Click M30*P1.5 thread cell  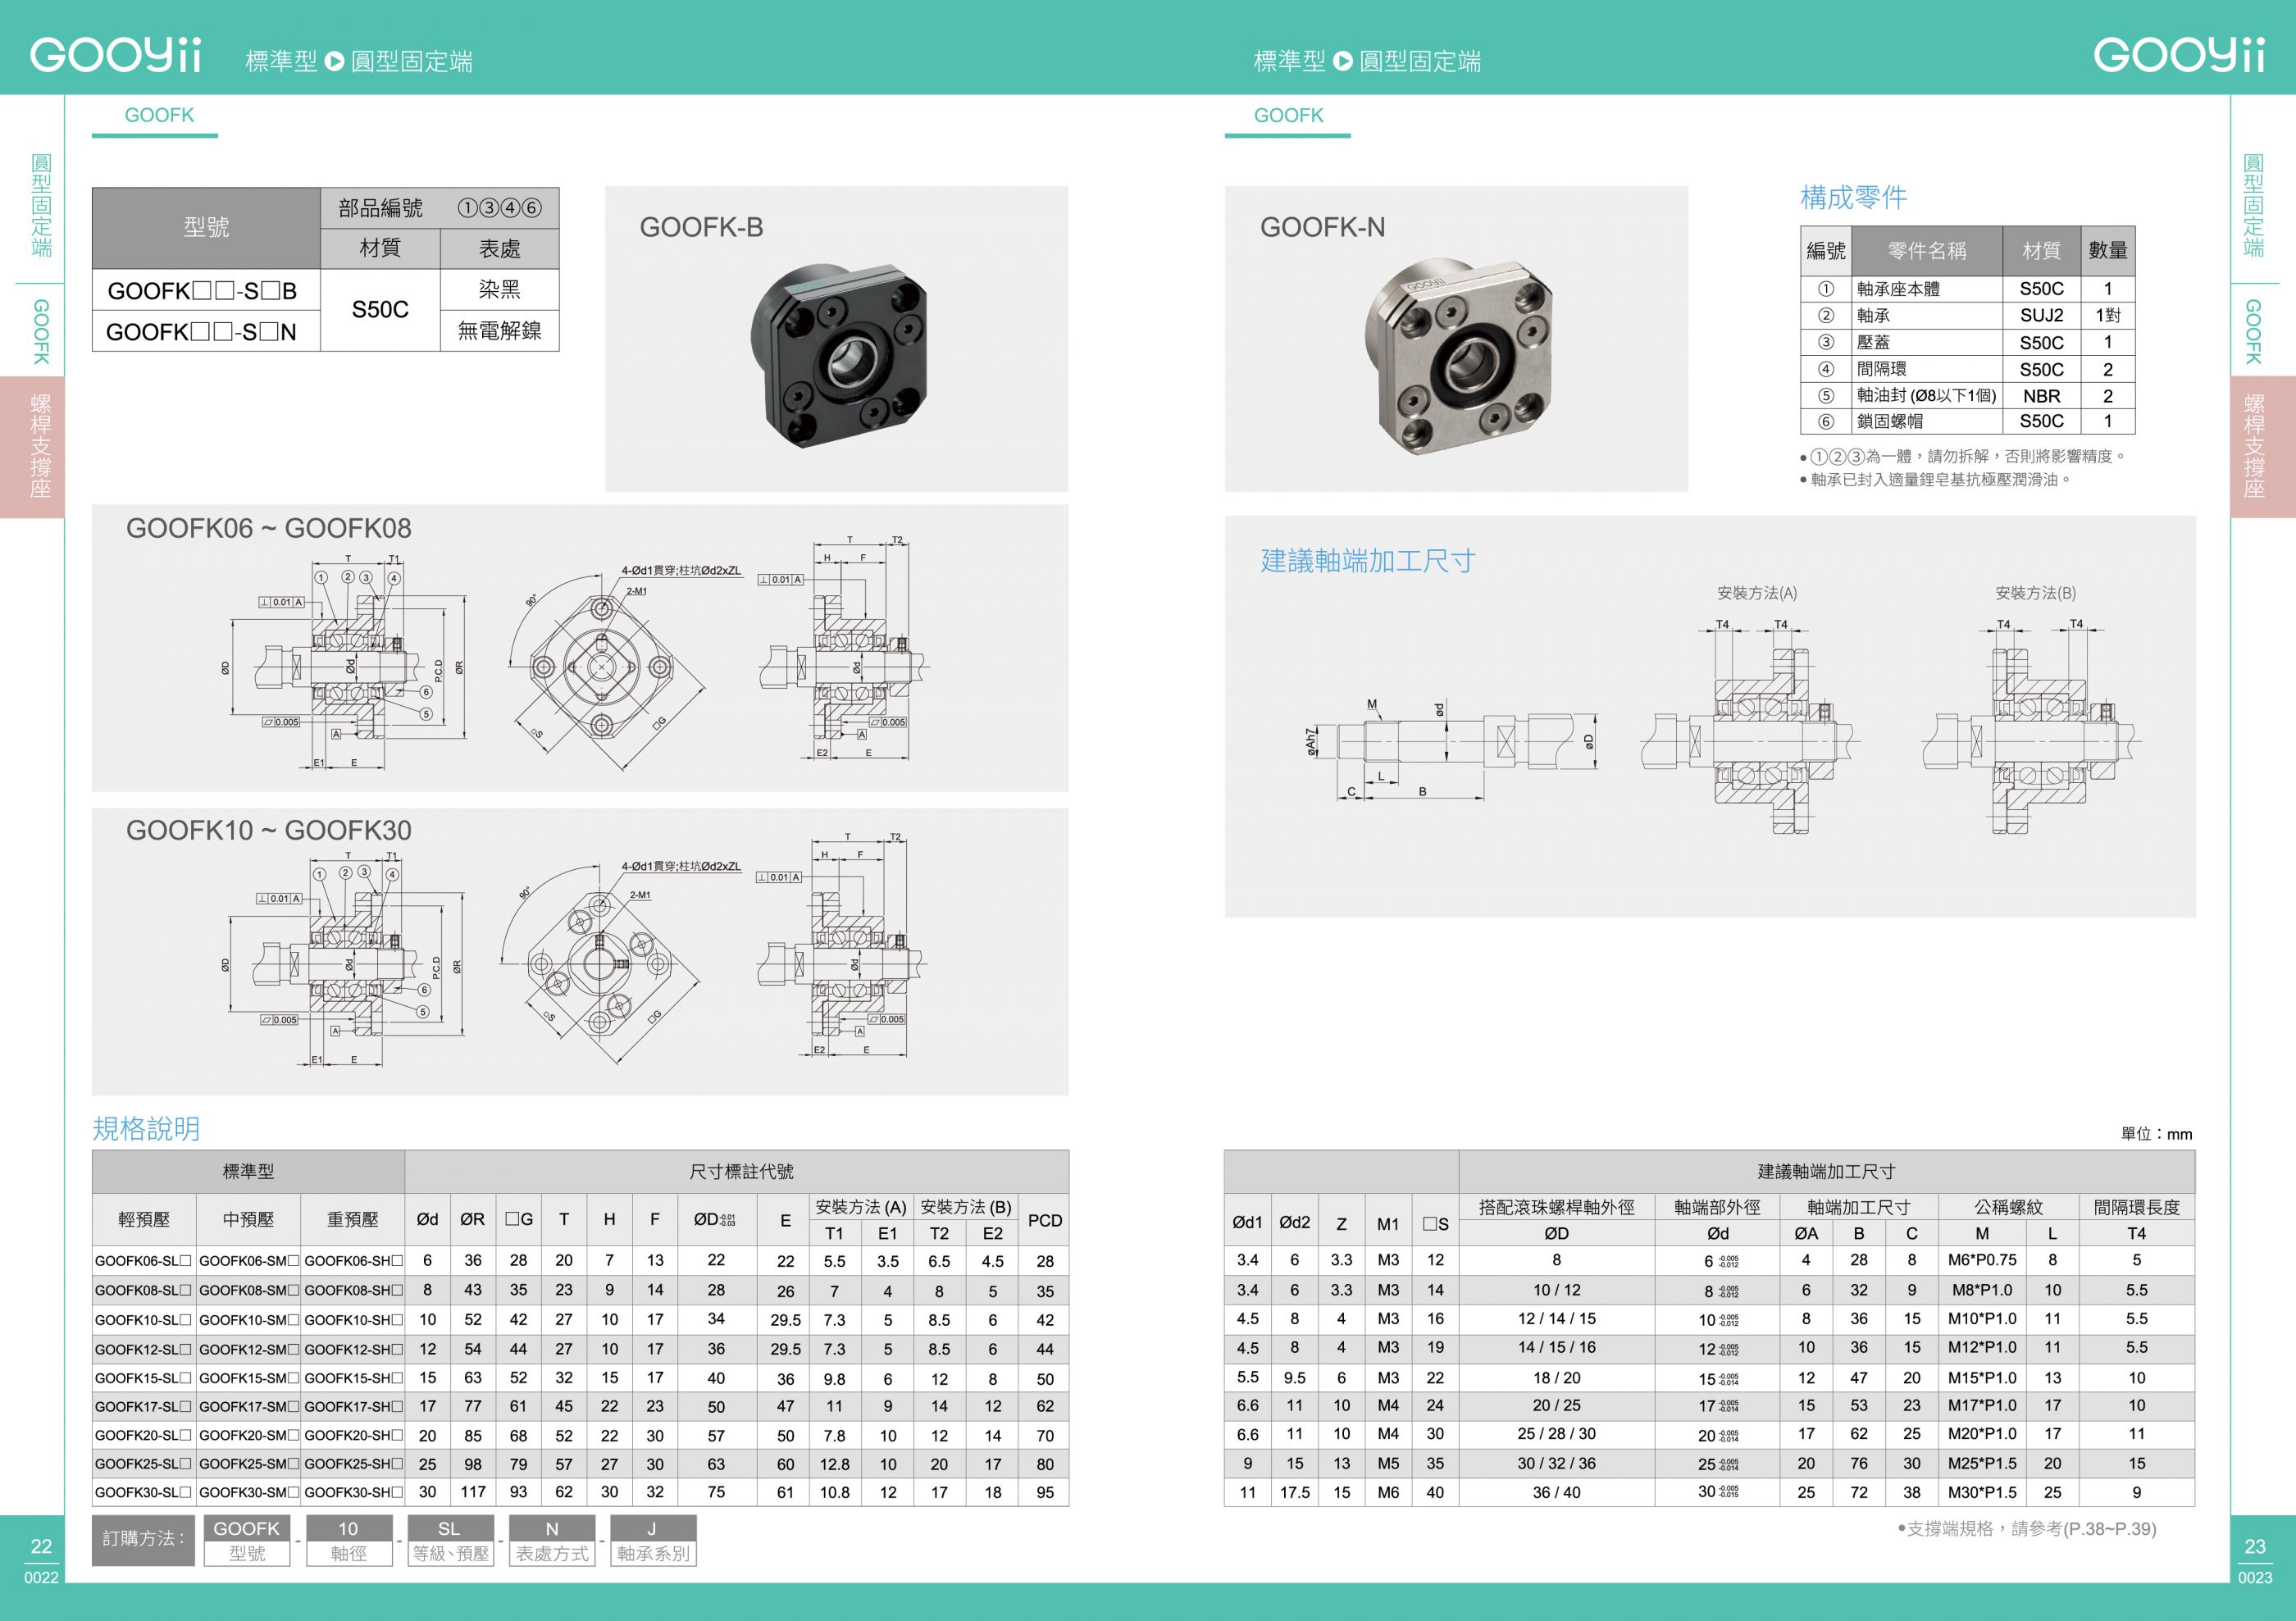coord(1982,1492)
